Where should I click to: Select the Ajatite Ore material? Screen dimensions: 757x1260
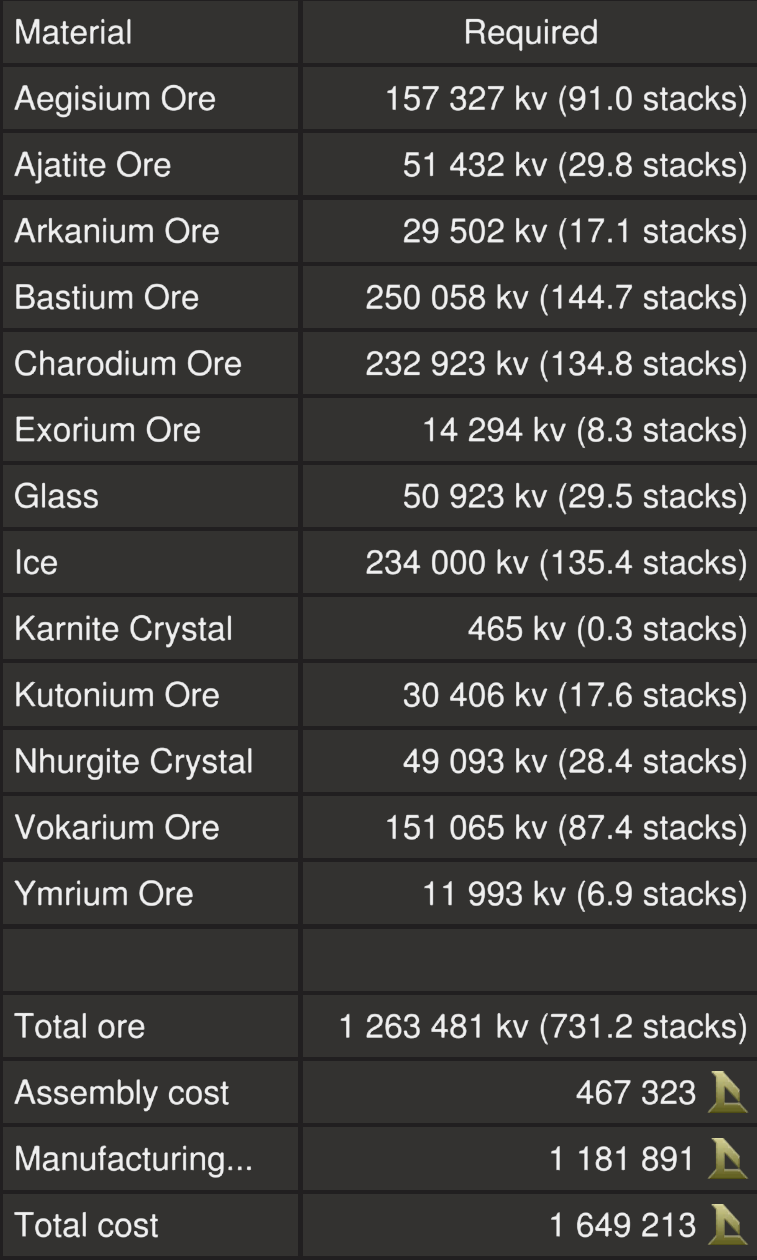point(93,165)
